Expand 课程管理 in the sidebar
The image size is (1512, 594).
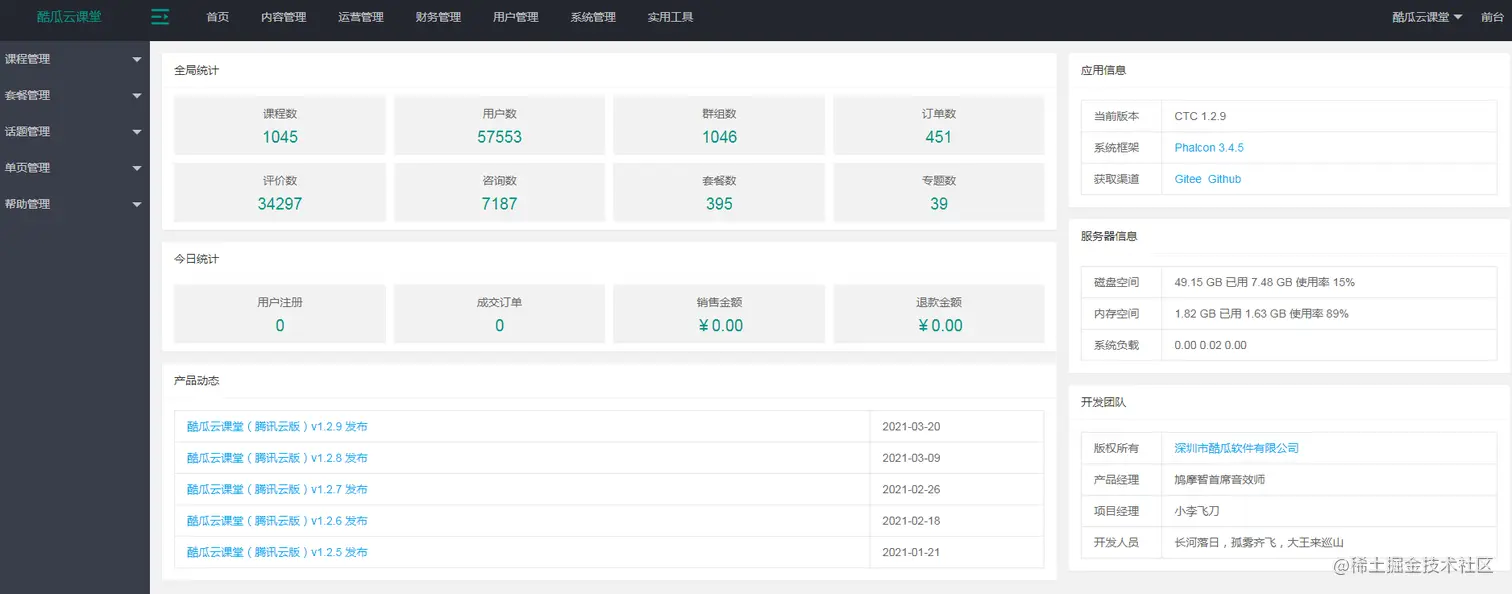(x=75, y=59)
